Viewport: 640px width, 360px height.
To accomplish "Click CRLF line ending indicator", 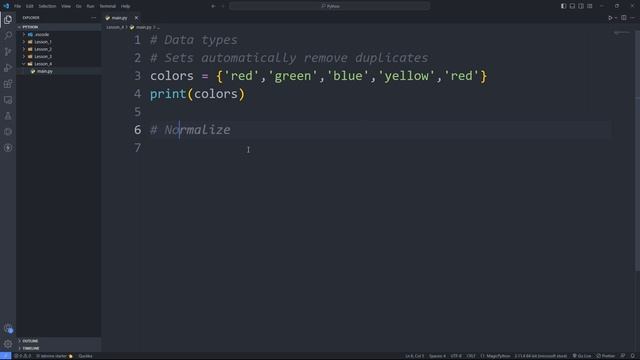I will 471,356.
